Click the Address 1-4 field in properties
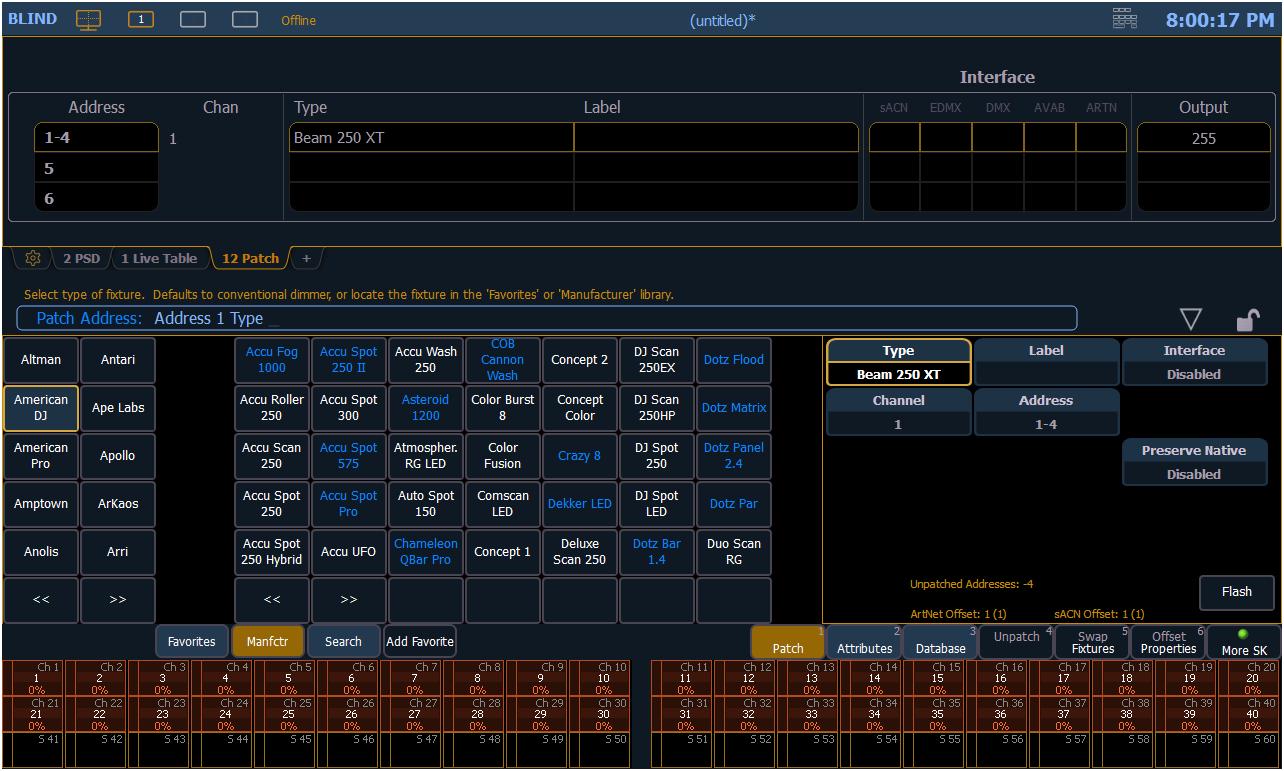The width and height of the screenshot is (1284, 771). 1046,412
